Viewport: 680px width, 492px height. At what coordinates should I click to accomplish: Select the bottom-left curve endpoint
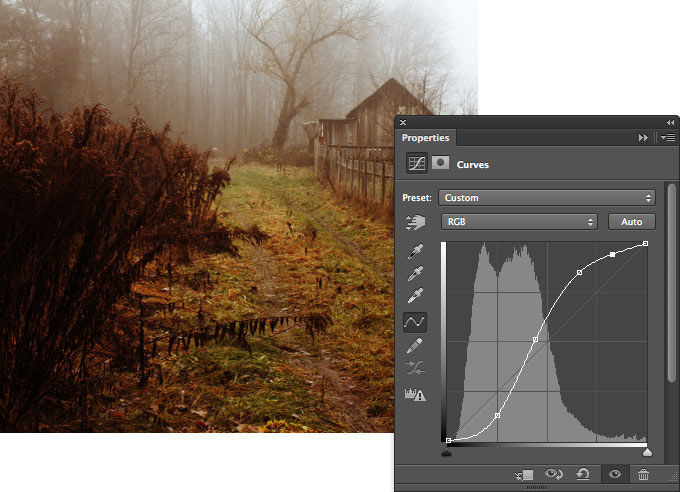(x=449, y=440)
